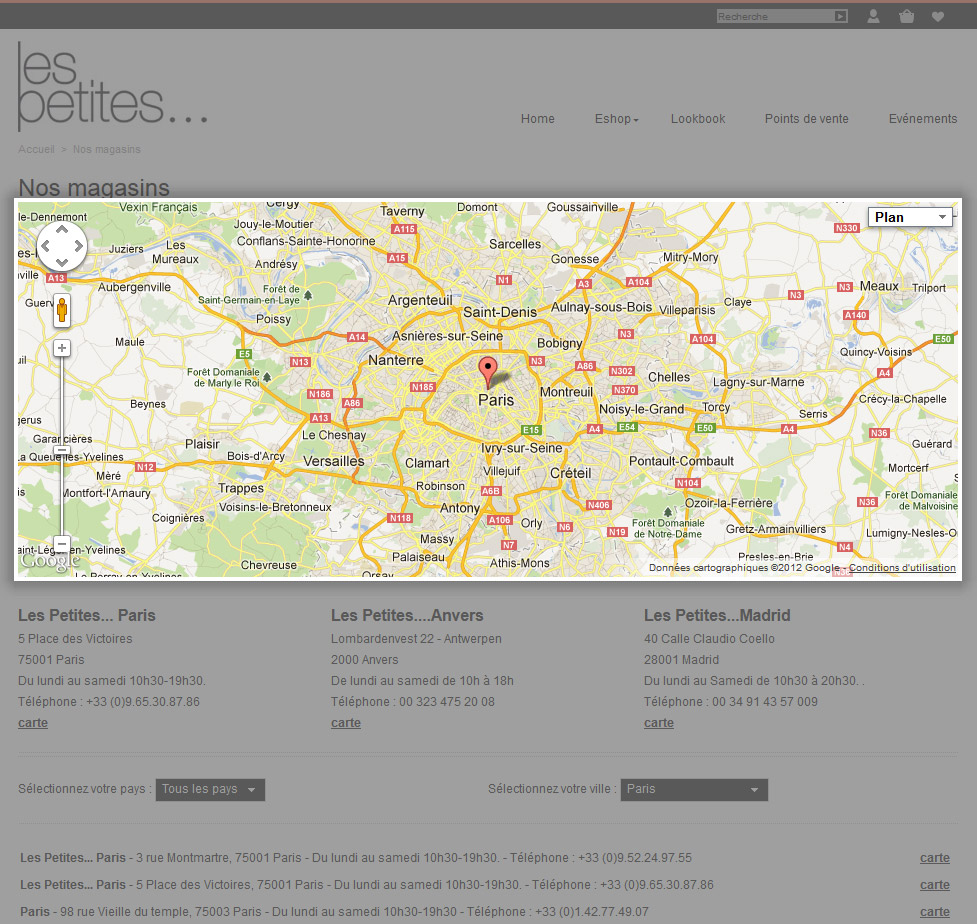Image resolution: width=977 pixels, height=924 pixels.
Task: Click the Les Petites...Madrid store heading
Action: pos(717,615)
